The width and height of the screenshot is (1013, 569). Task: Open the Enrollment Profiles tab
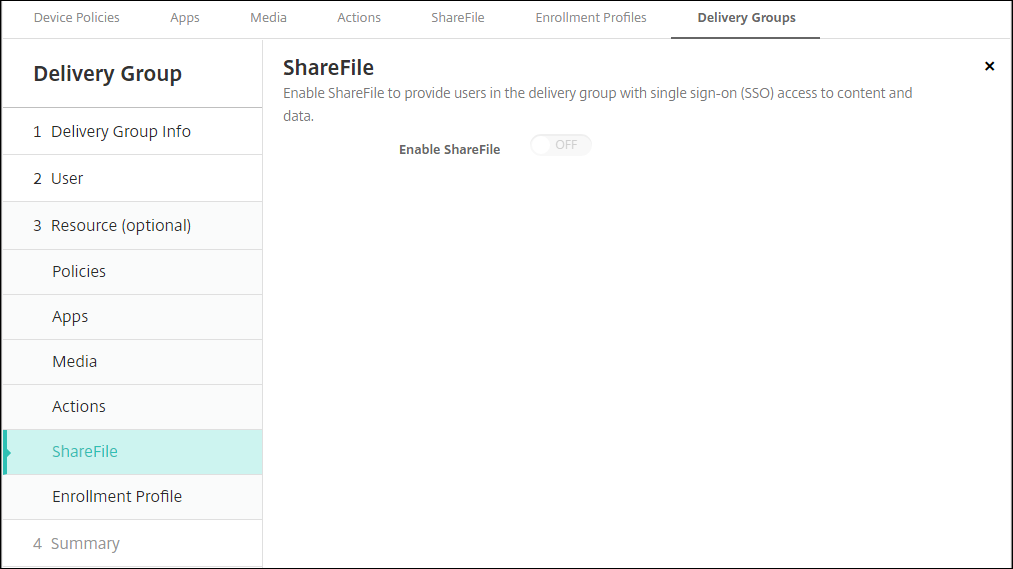click(x=590, y=17)
